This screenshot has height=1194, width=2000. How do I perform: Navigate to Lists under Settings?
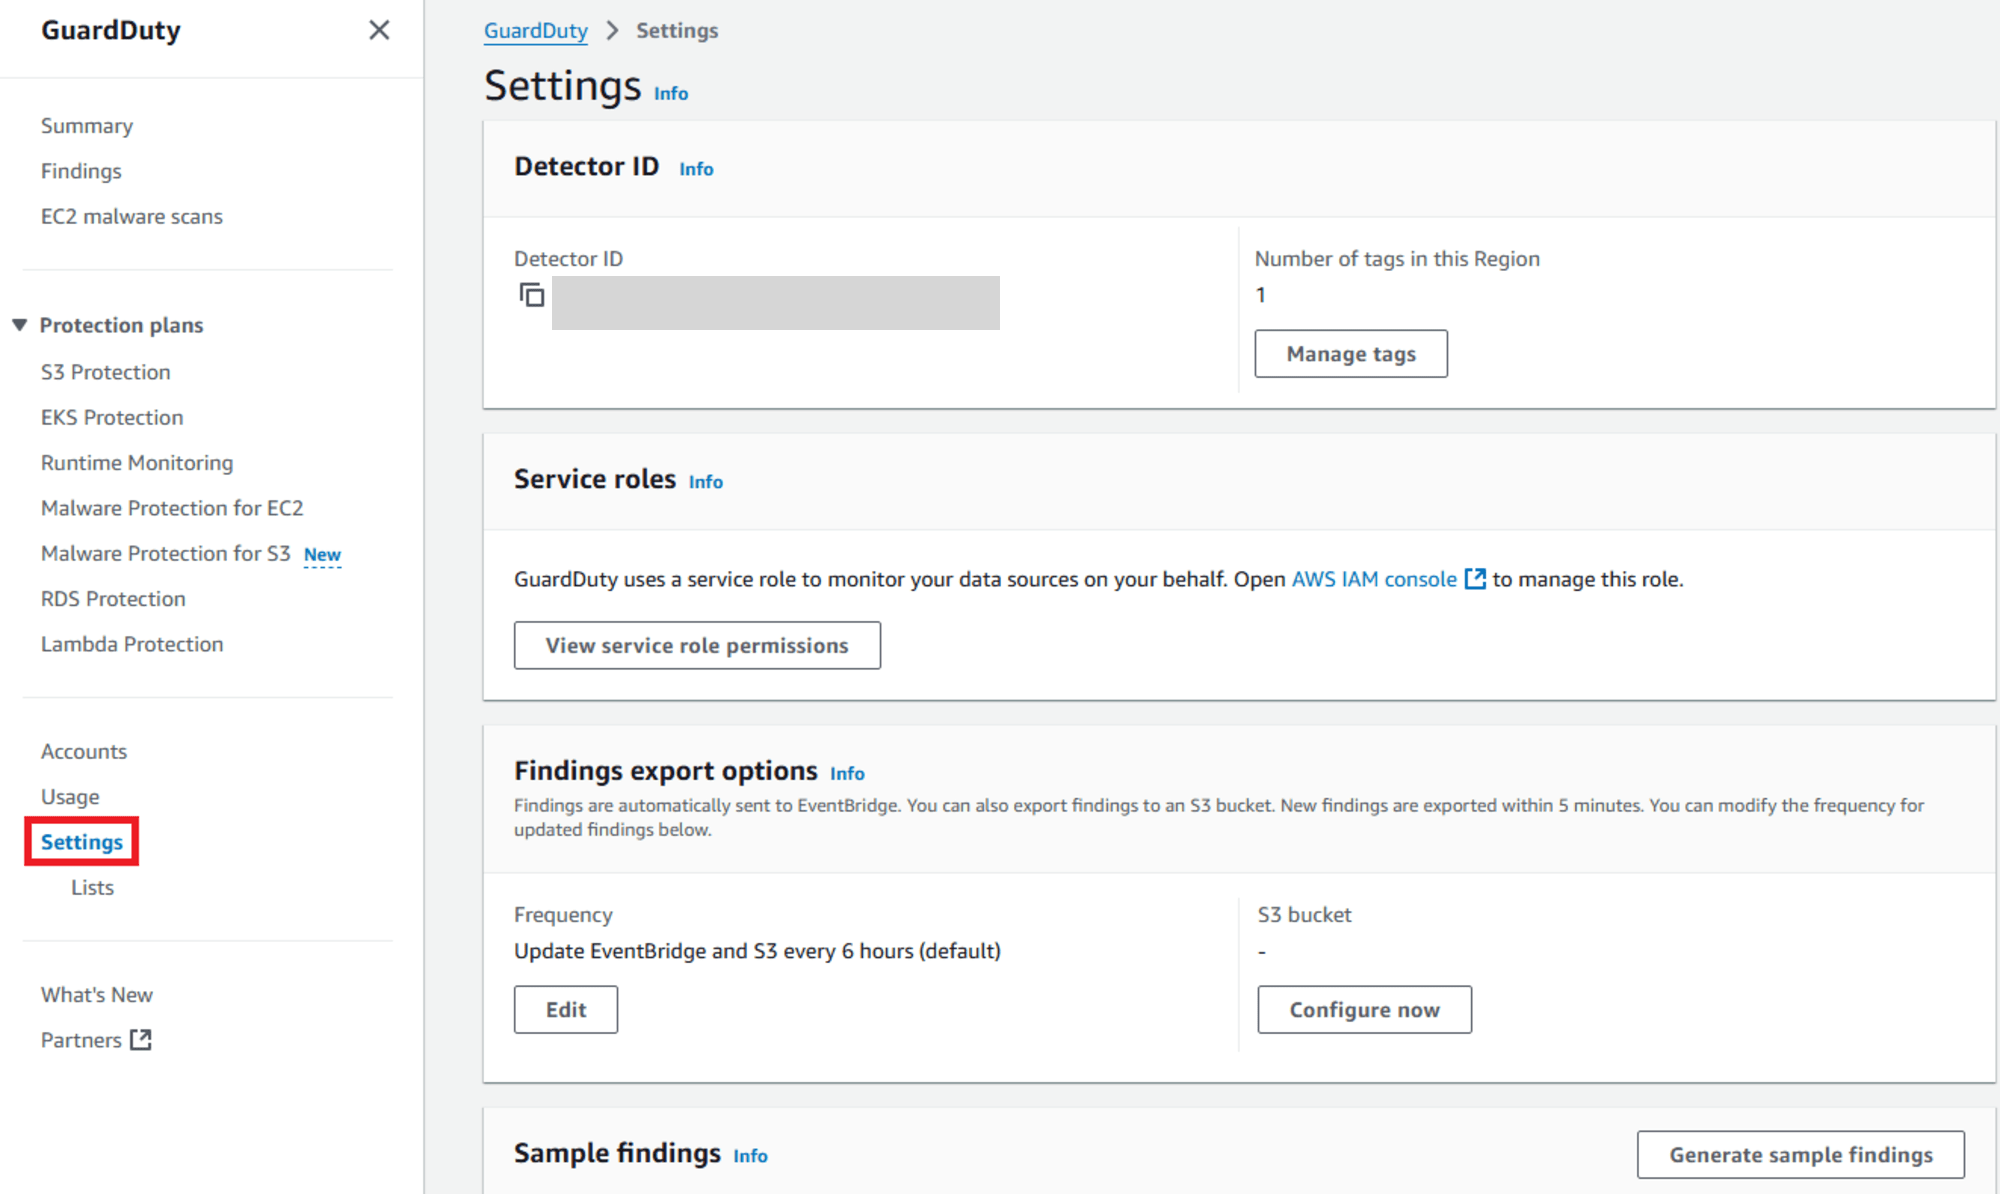point(92,887)
